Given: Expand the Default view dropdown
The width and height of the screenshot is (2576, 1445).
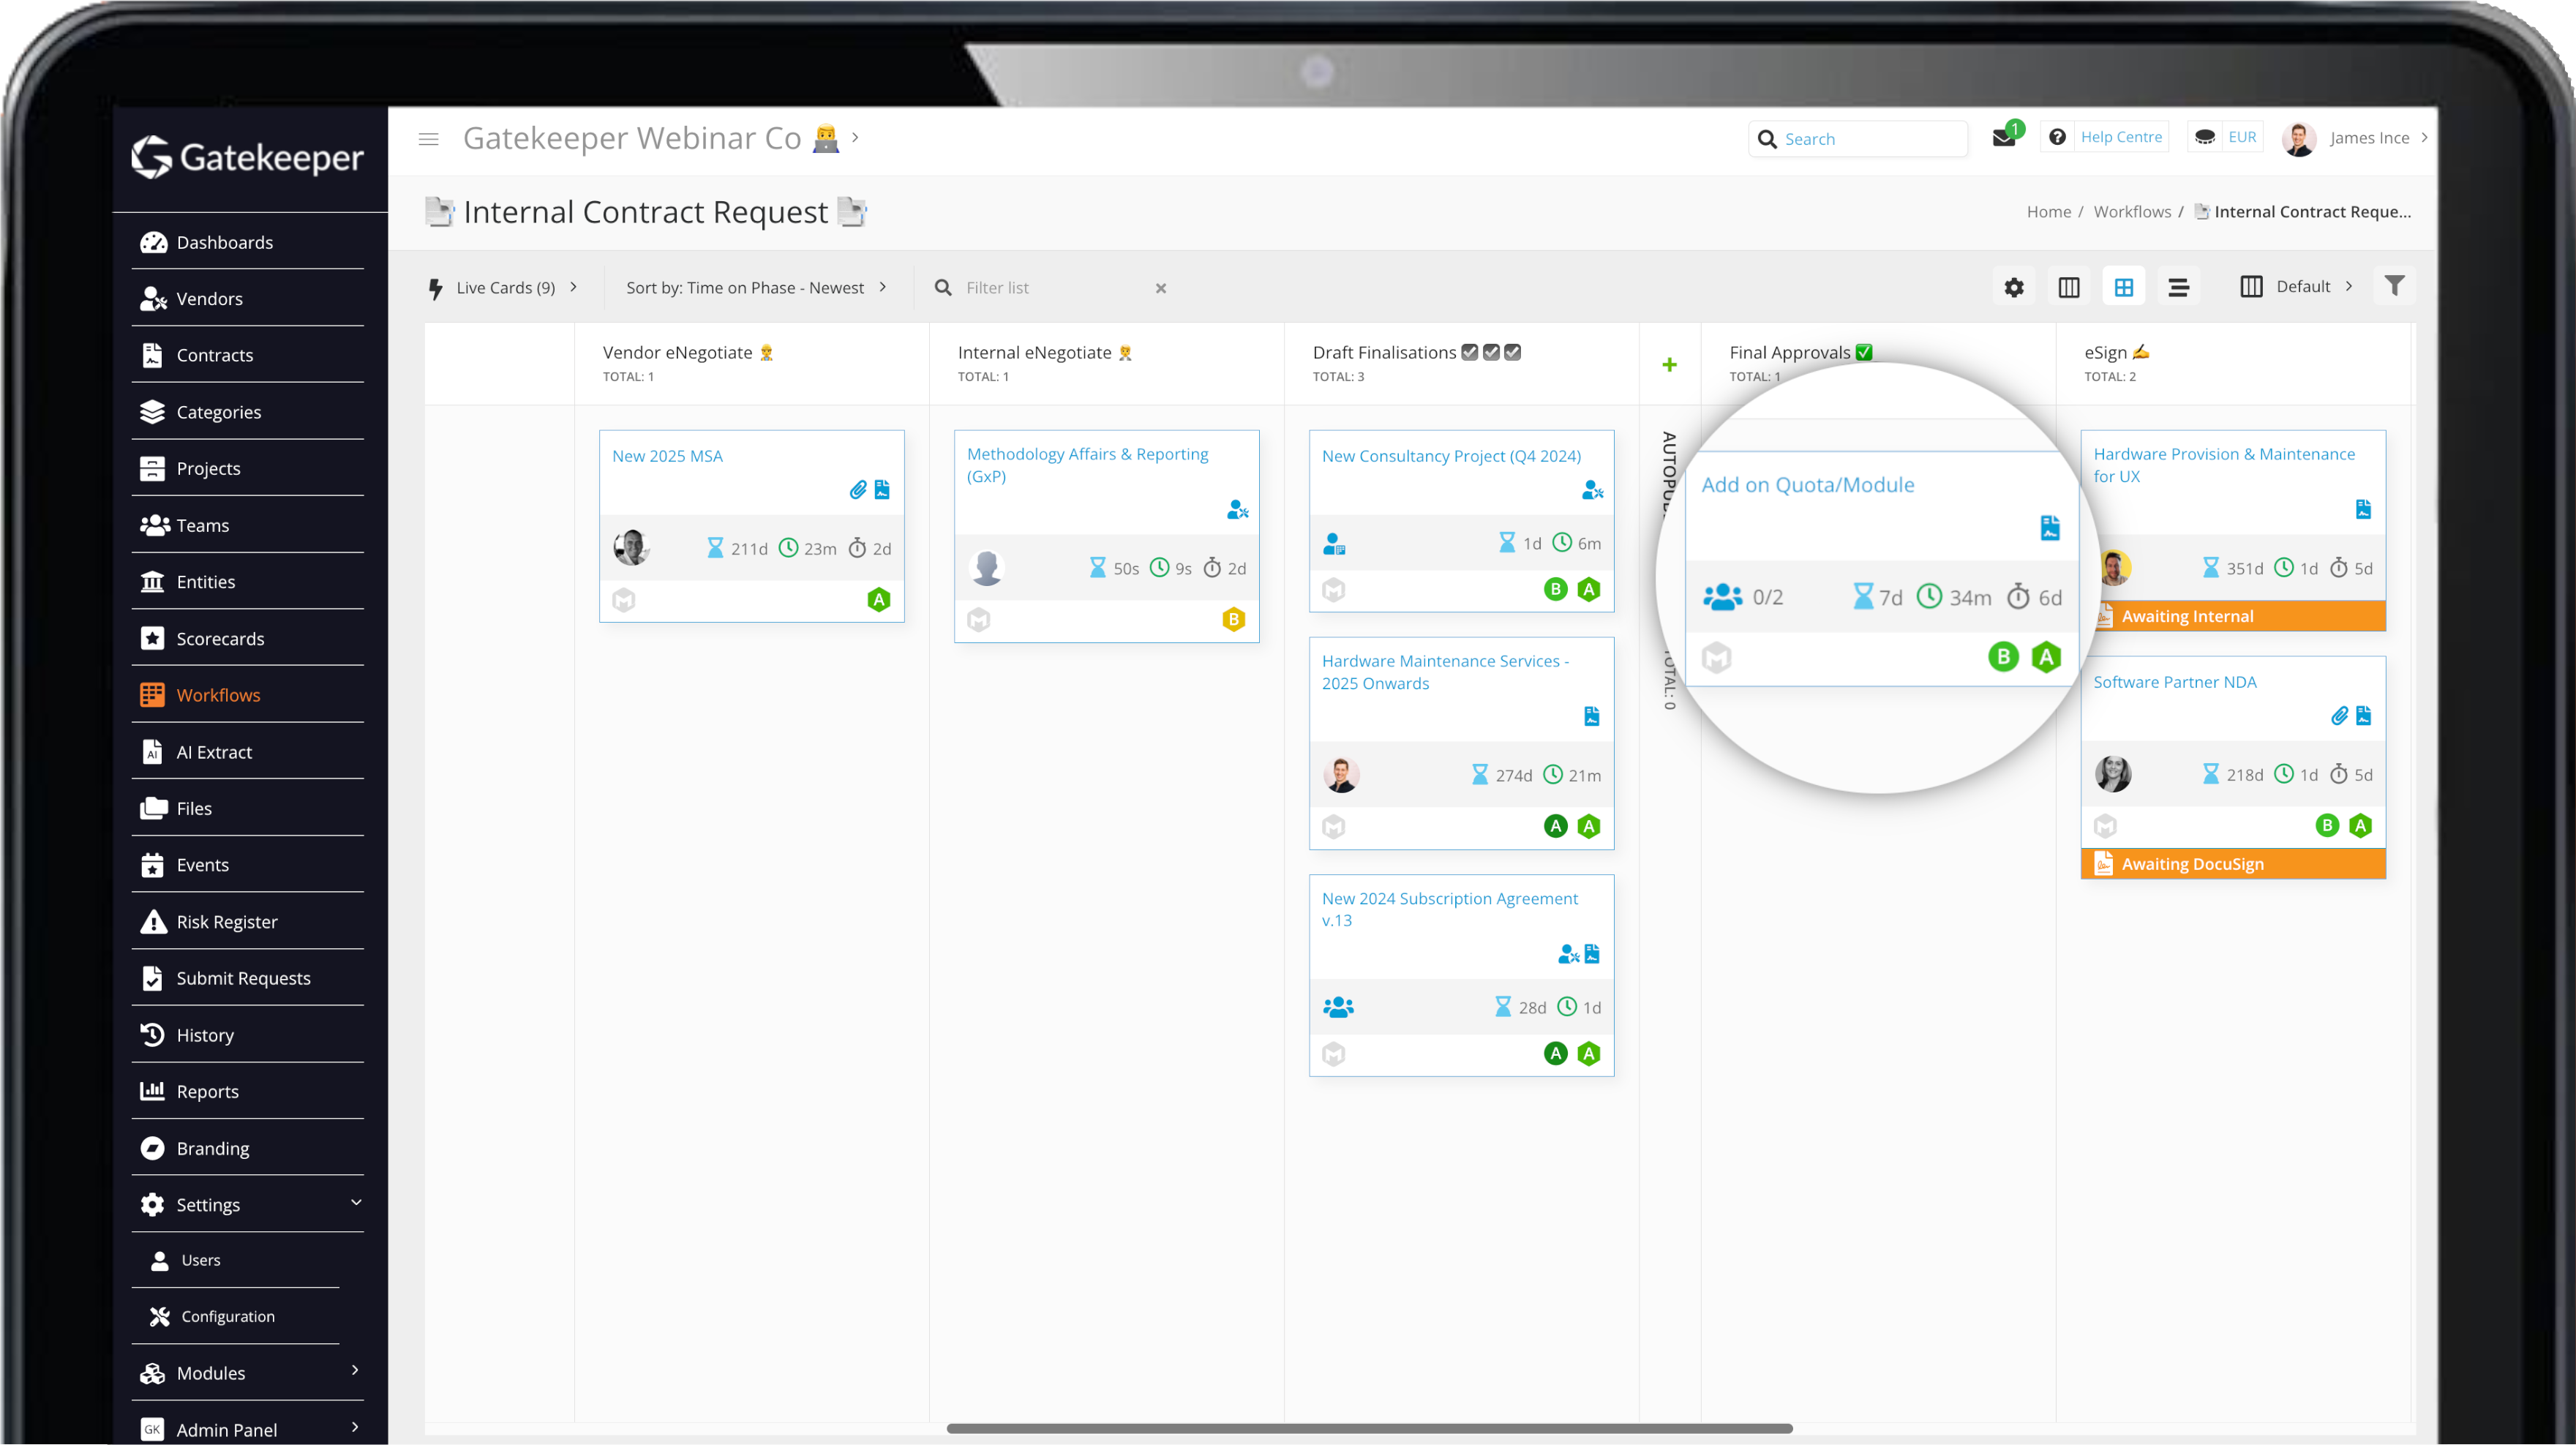Looking at the screenshot, I should pyautogui.click(x=2300, y=287).
